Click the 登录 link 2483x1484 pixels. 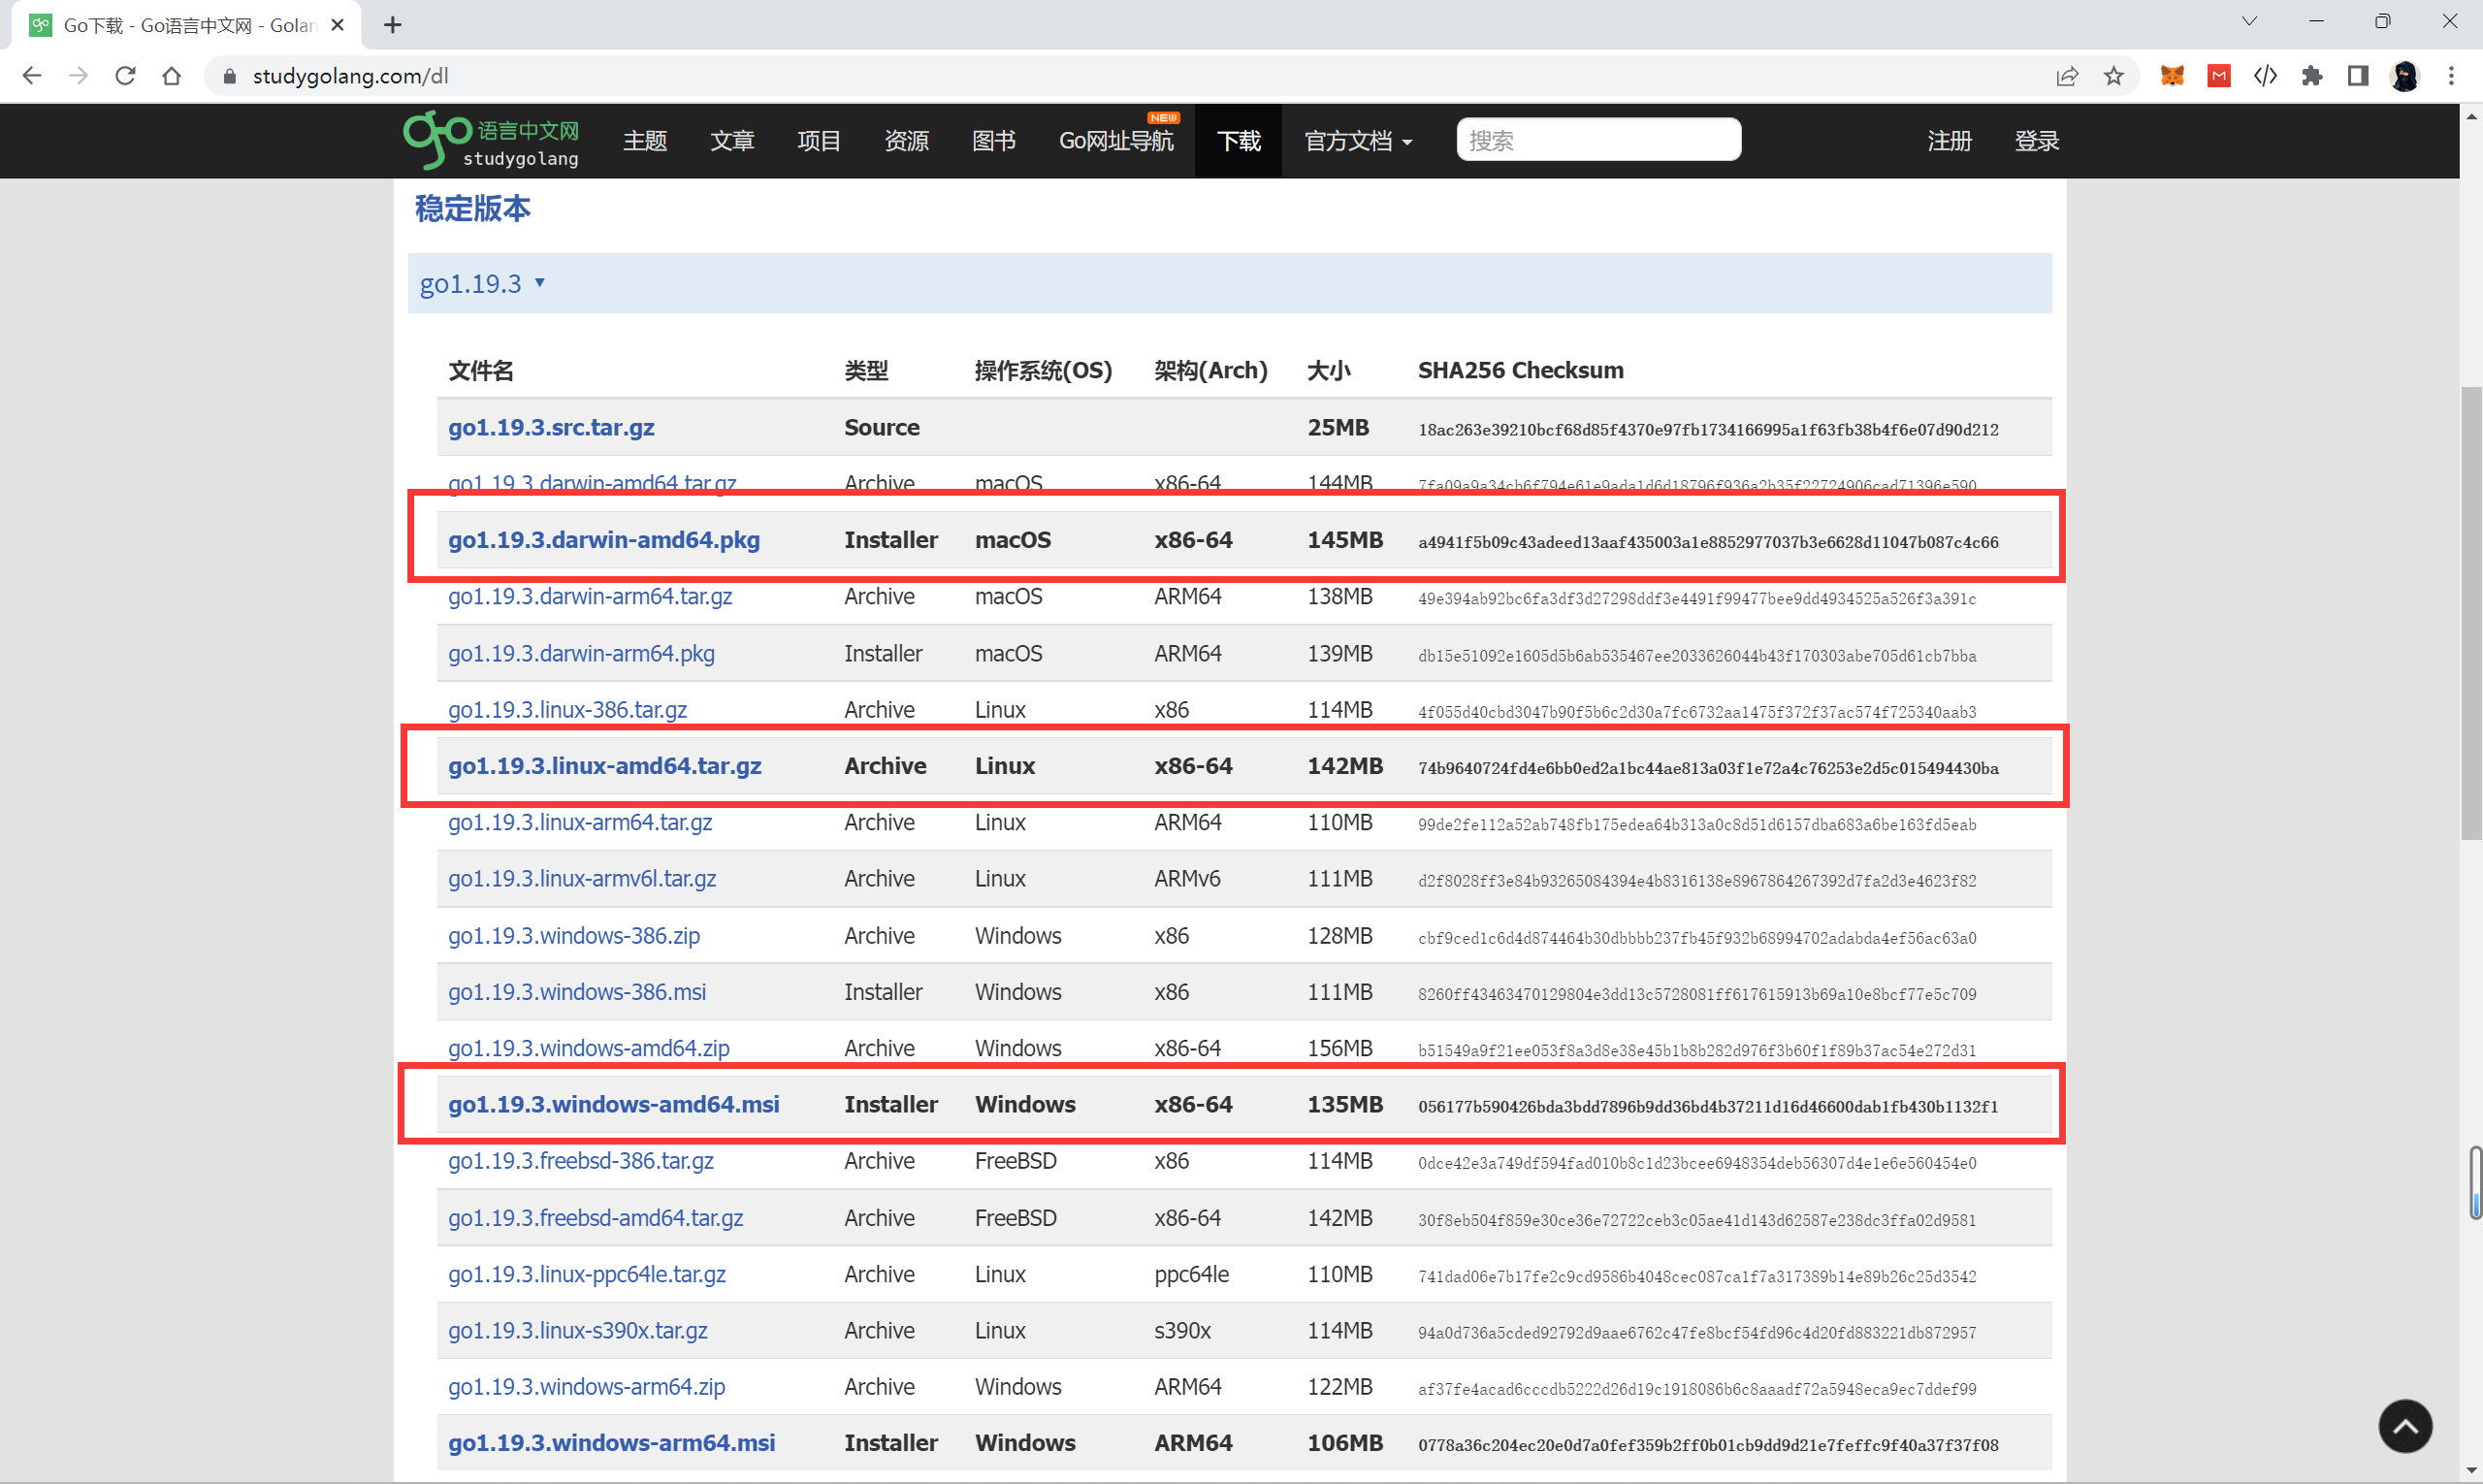pyautogui.click(x=2037, y=141)
